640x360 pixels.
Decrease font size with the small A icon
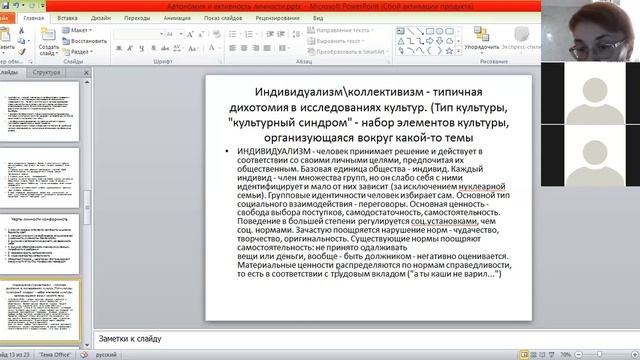[x=201, y=34]
